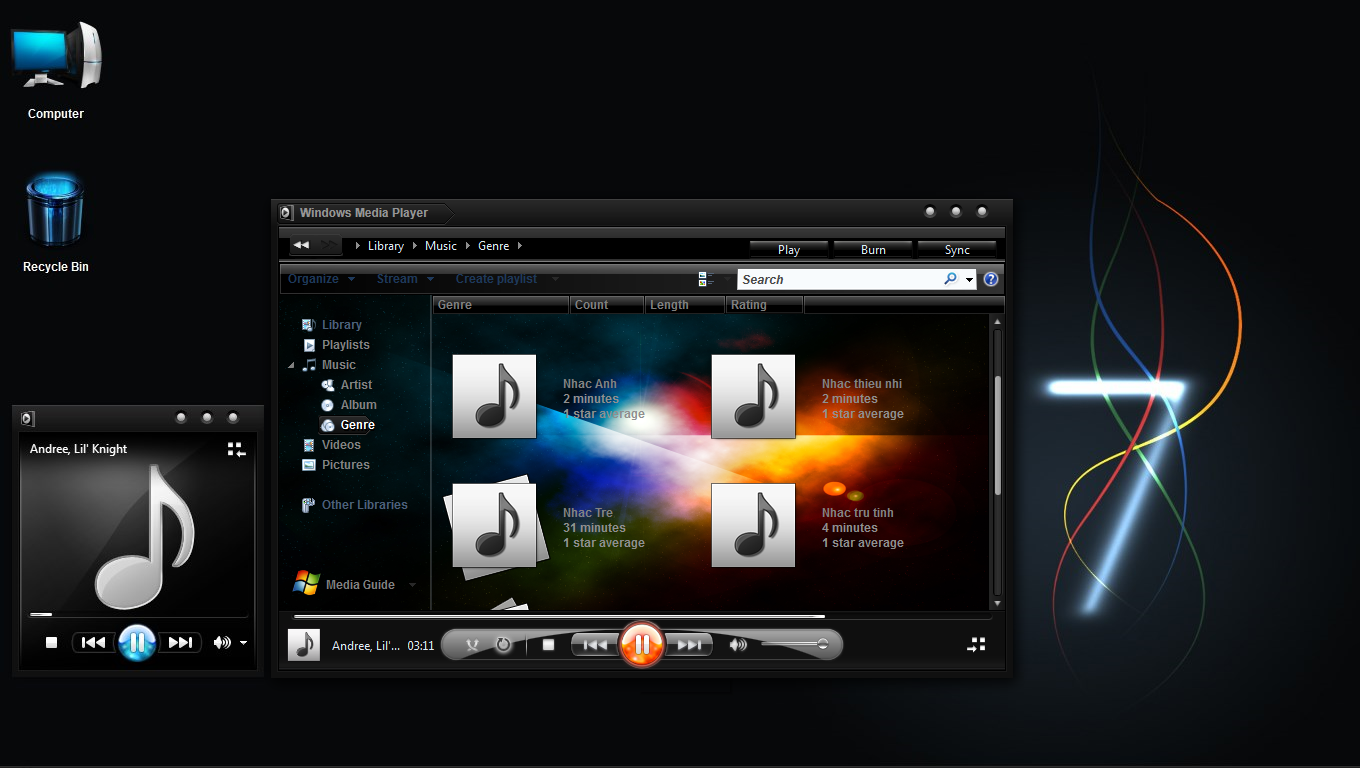Open the Media Guide
The height and width of the screenshot is (768, 1360).
(345, 584)
